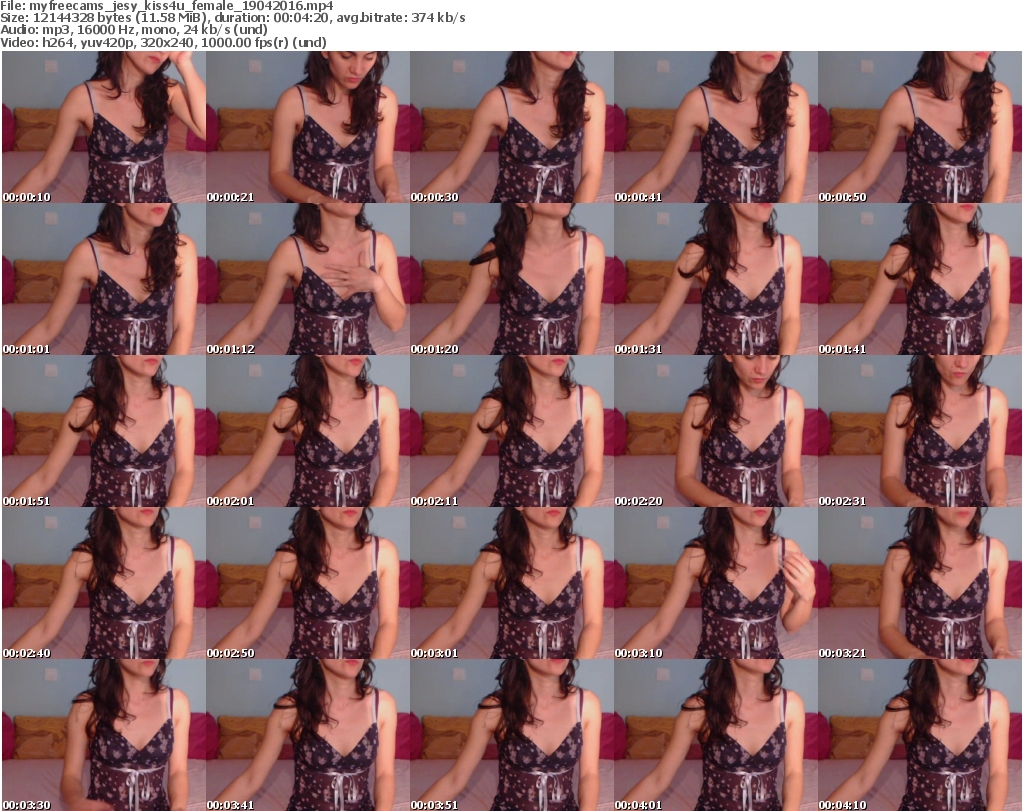Viewport: 1024px width, 811px height.
Task: Select the thumbnail stamped 00:04:10
Action: [x=920, y=735]
